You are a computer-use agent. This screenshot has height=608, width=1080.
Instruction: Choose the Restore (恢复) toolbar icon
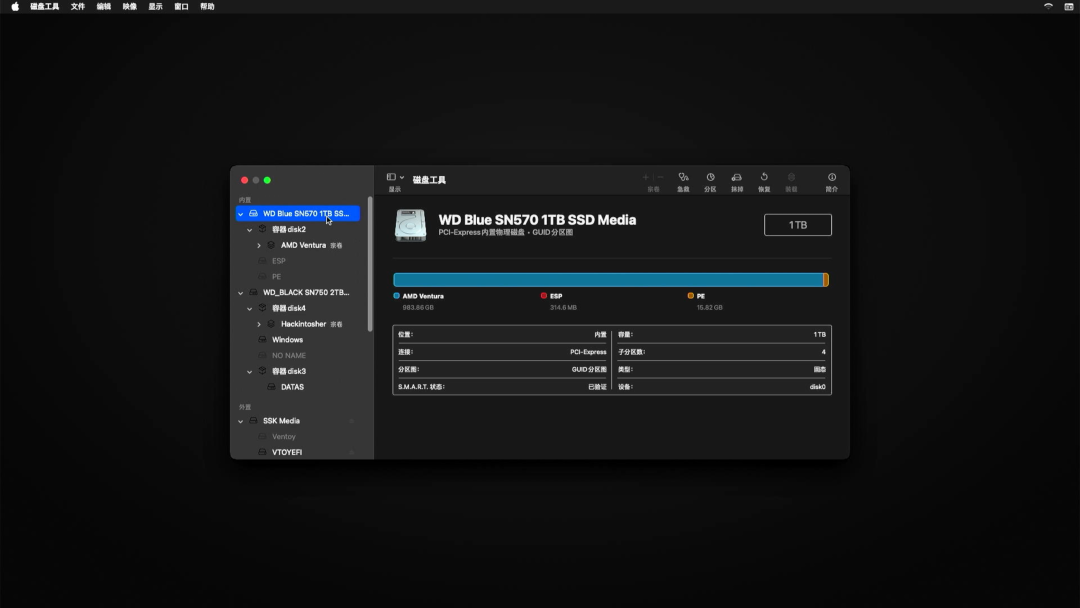coord(764,178)
